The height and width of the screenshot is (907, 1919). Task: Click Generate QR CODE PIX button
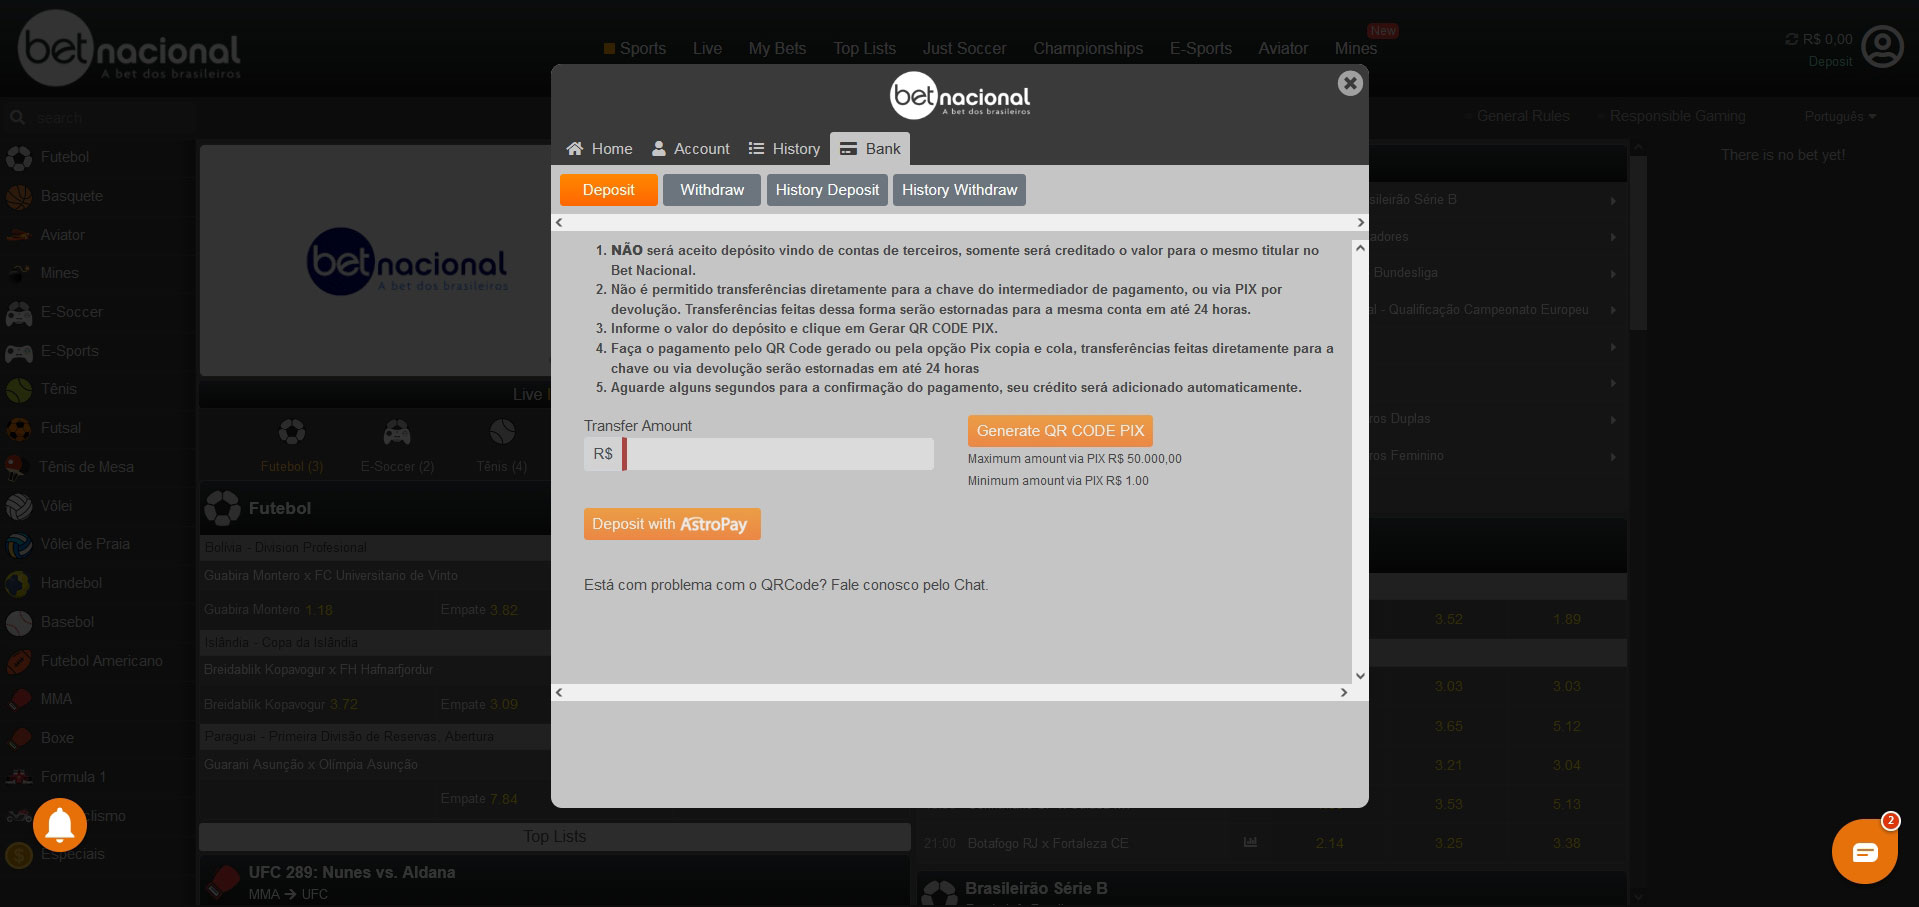click(1060, 431)
